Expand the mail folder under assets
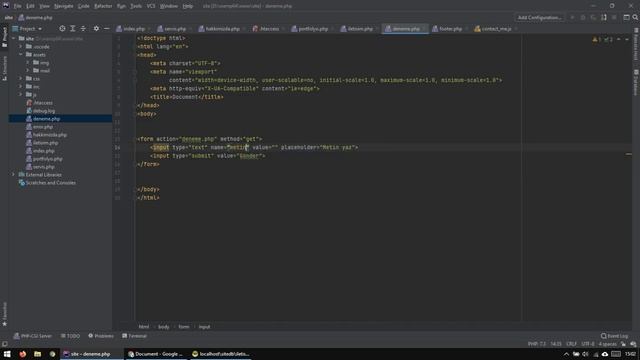 (28, 71)
